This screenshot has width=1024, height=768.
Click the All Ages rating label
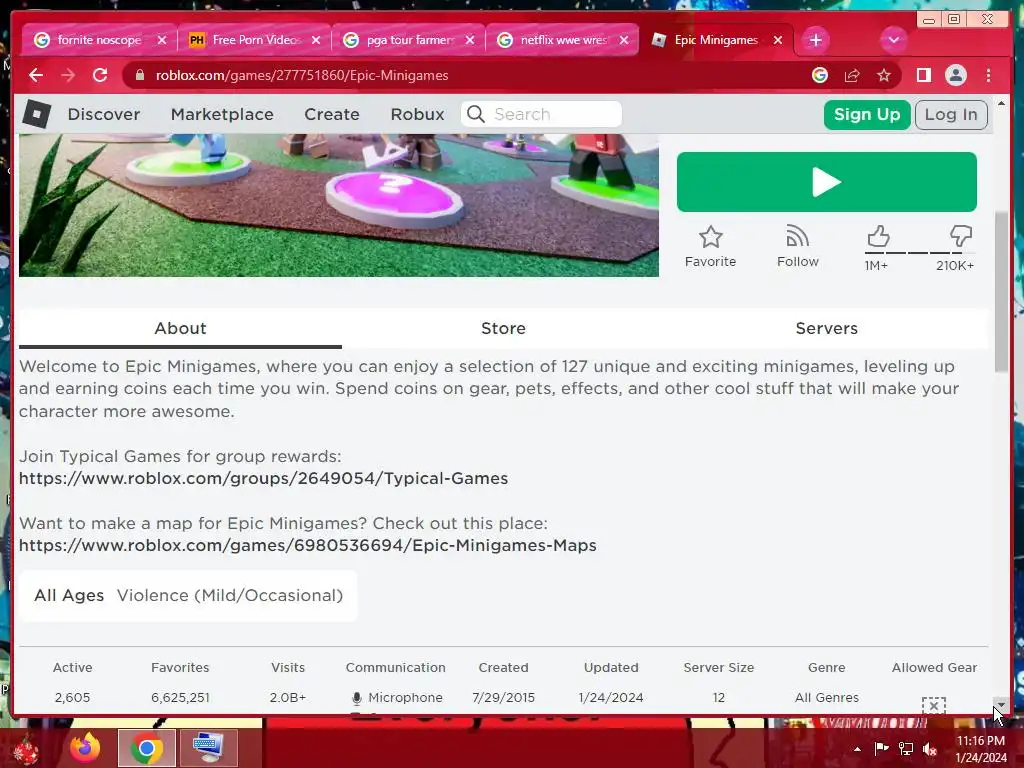point(69,596)
